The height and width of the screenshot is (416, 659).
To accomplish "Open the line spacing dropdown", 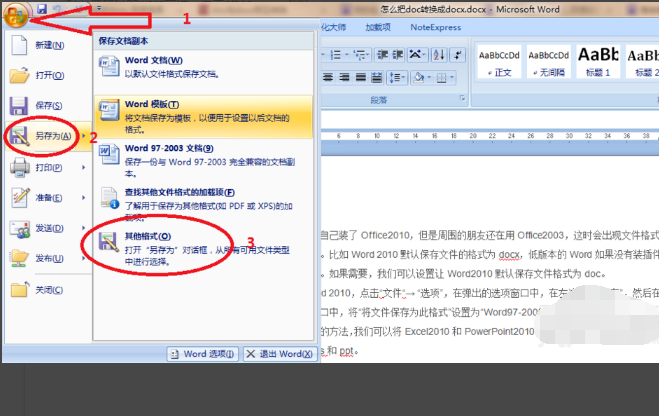I will pos(397,77).
